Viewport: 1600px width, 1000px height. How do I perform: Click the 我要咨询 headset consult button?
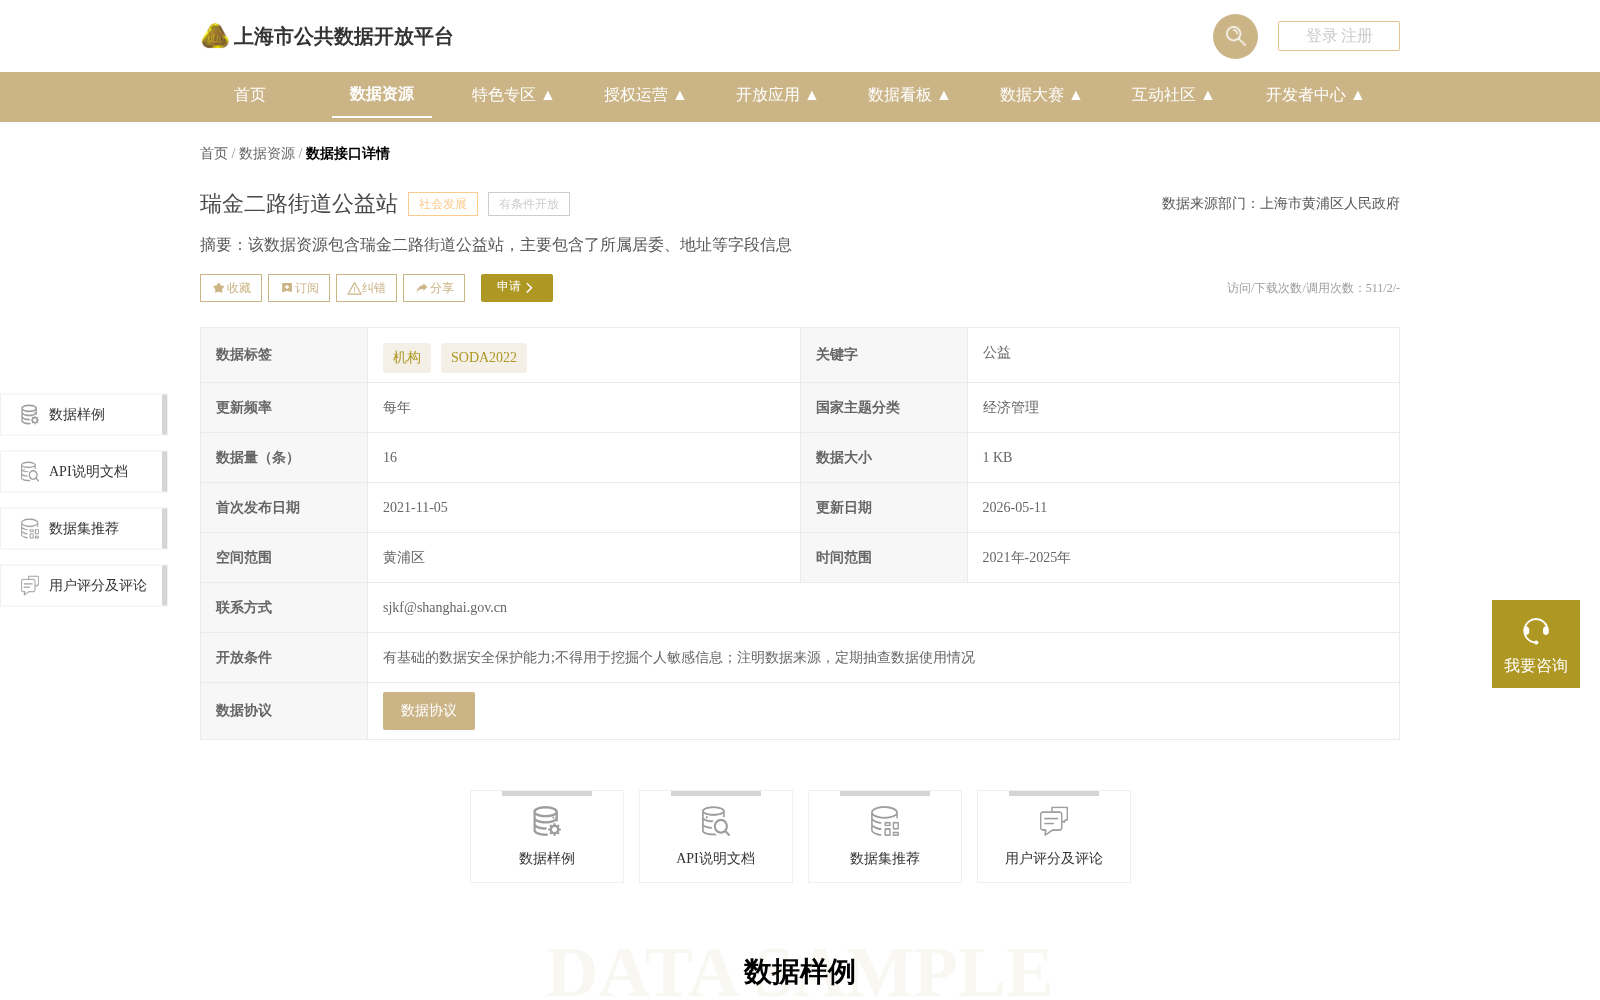coord(1536,644)
